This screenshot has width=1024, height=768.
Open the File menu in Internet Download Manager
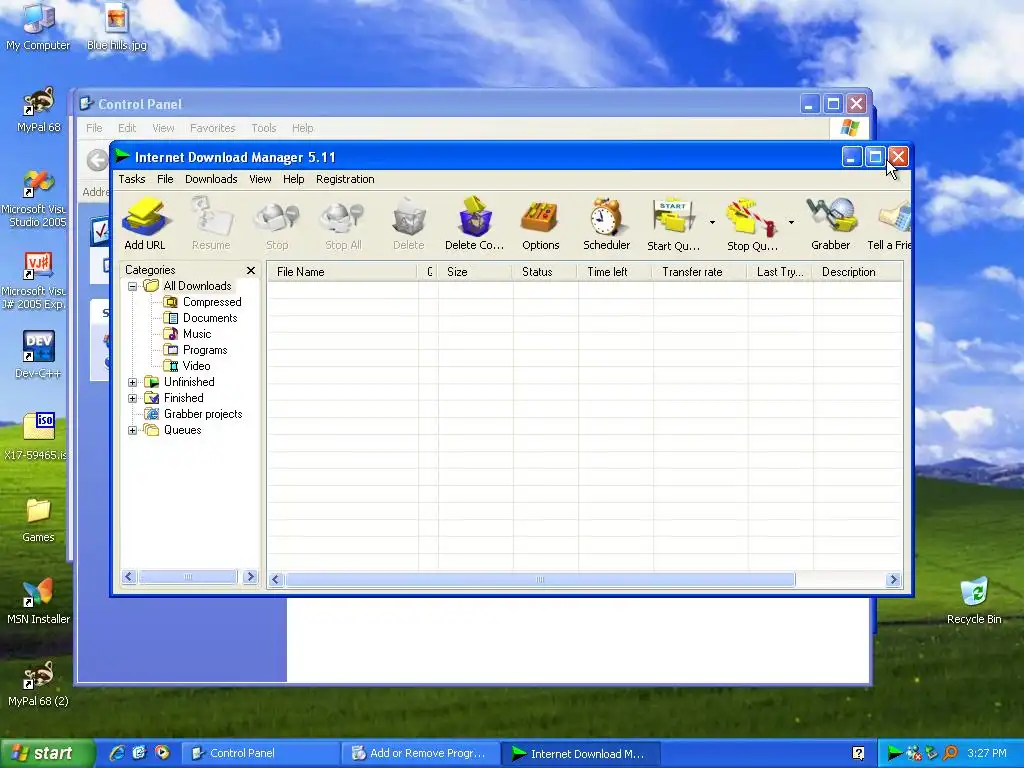(165, 179)
